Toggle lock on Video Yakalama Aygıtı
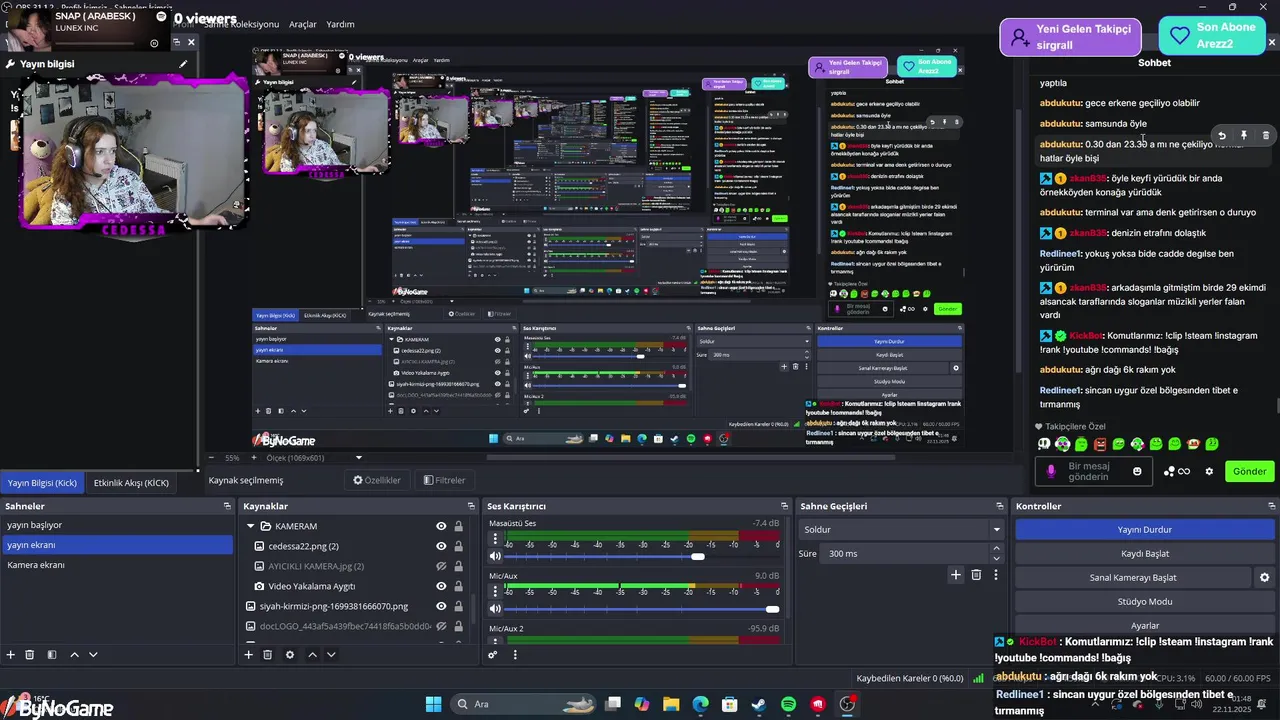Screen dimensions: 1280x720 click(458, 586)
